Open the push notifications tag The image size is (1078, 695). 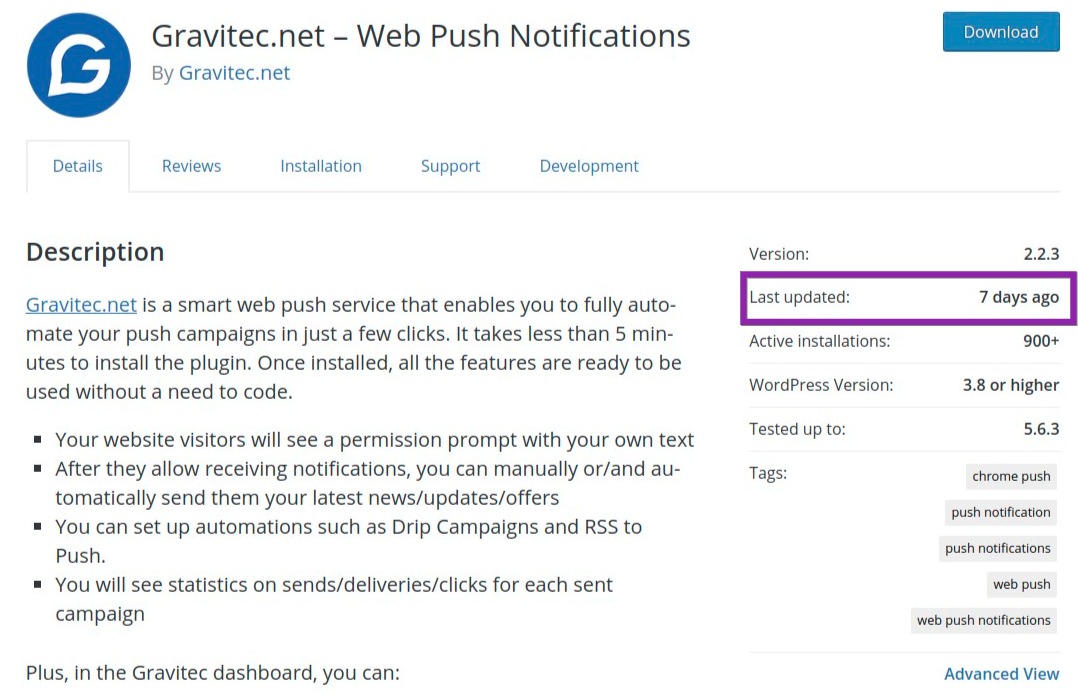coord(997,548)
